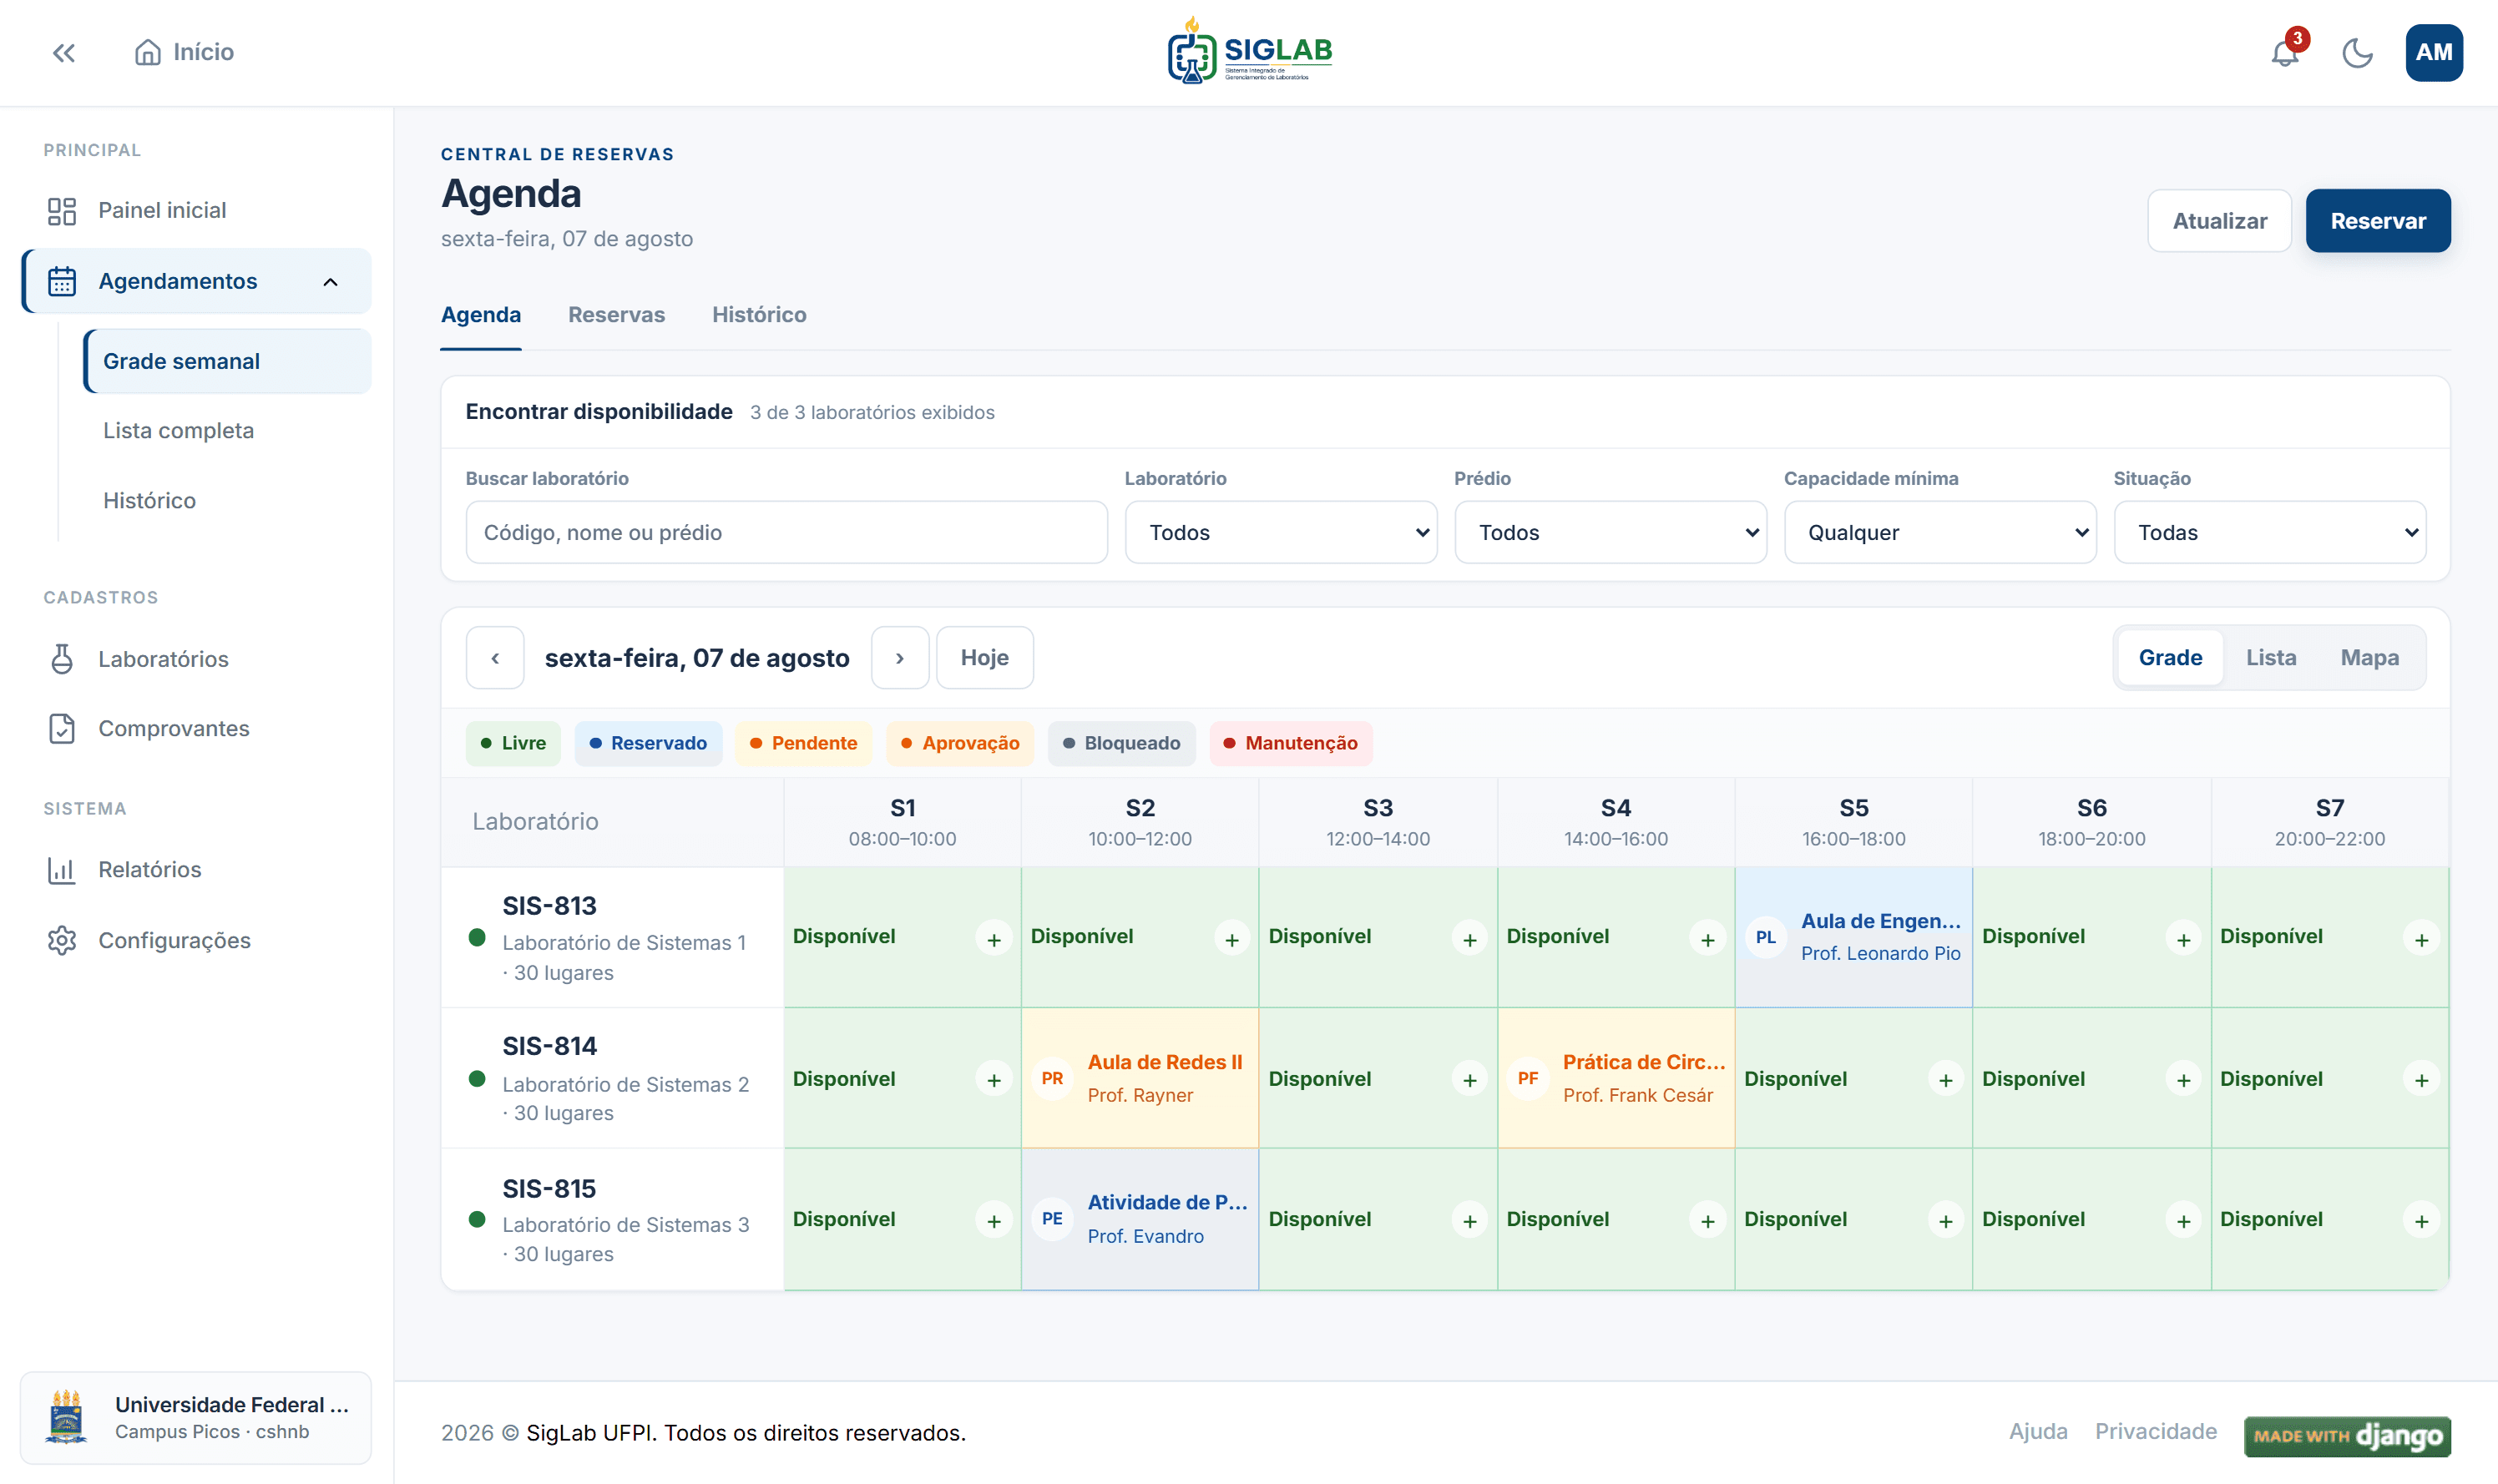This screenshot has width=2498, height=1484.
Task: Select Lista completa in sidebar
Action: coord(228,431)
